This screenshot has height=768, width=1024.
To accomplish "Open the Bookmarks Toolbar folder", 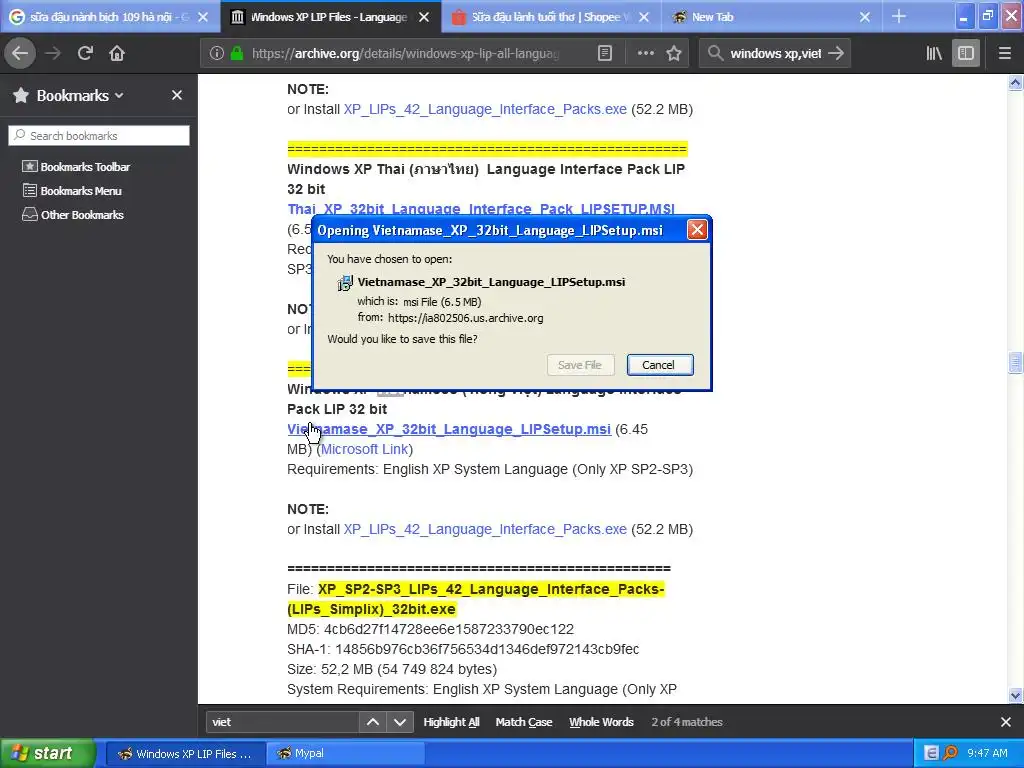I will tap(76, 167).
